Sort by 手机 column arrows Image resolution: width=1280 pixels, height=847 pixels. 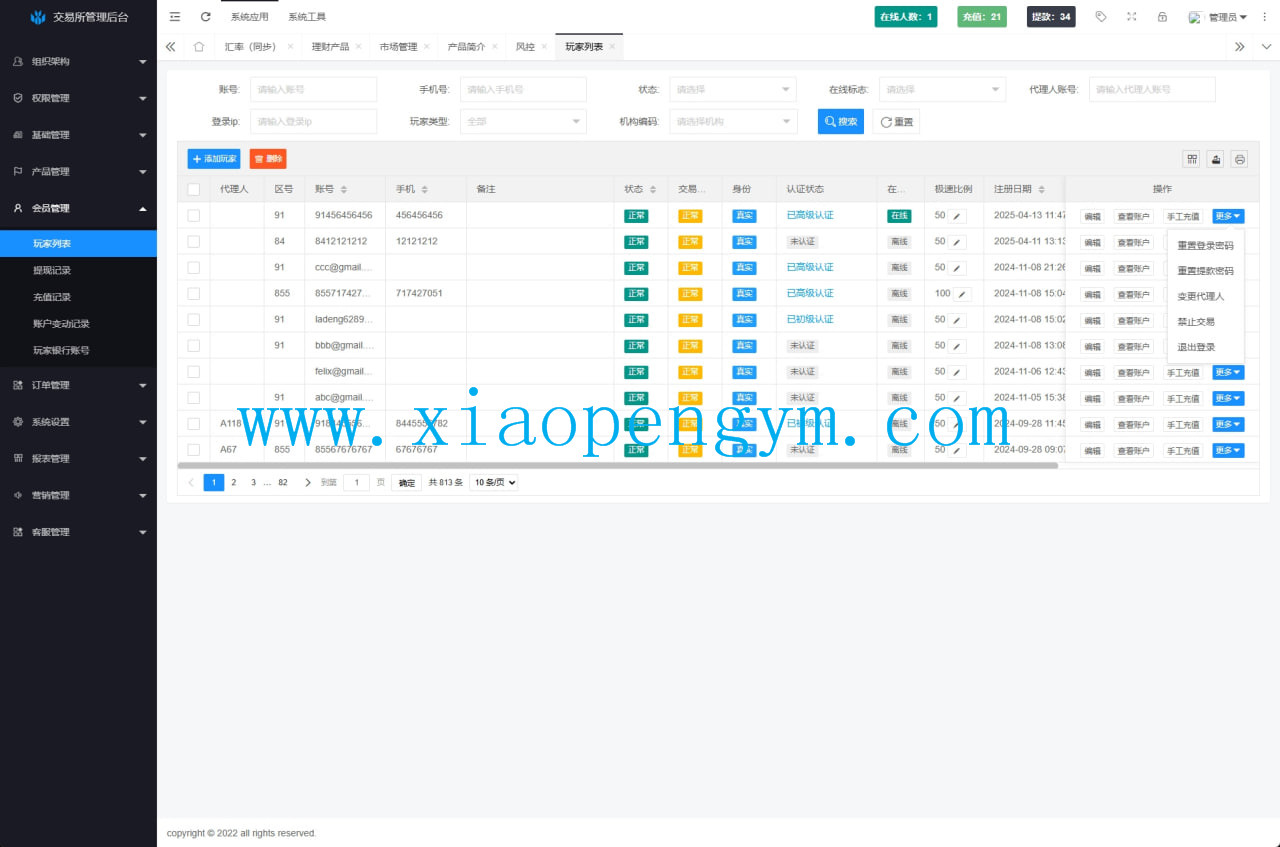tap(424, 189)
